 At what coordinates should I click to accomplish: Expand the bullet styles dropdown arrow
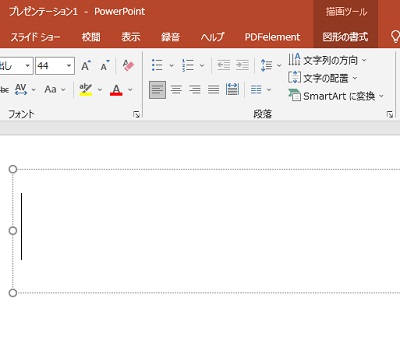pyautogui.click(x=171, y=66)
